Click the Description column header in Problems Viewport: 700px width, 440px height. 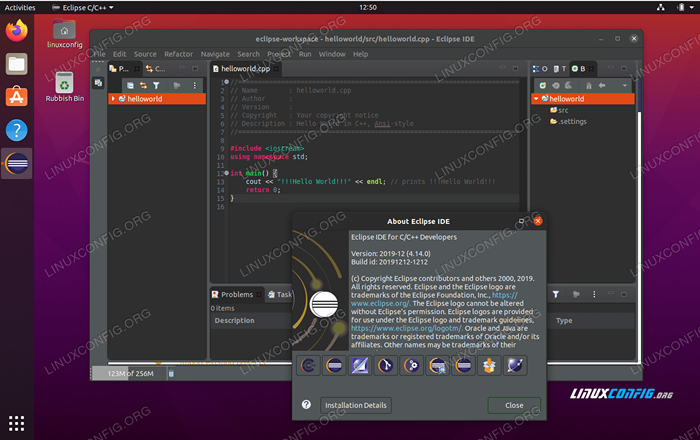click(234, 320)
